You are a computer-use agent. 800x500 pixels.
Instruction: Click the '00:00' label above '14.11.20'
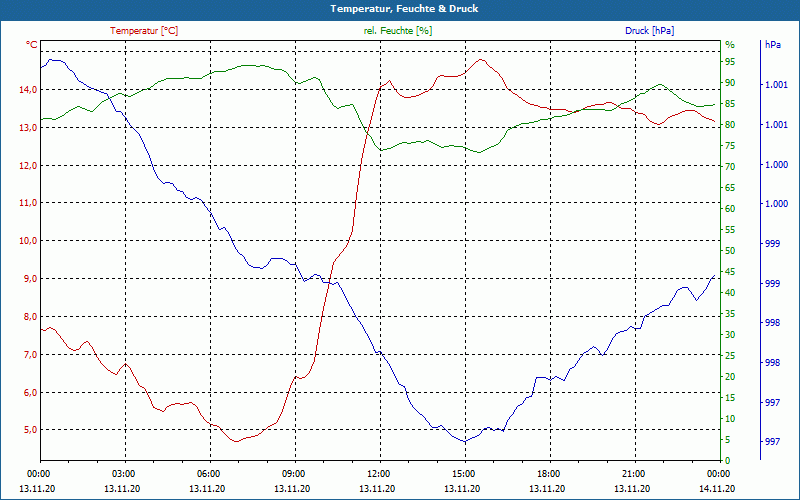[718, 473]
